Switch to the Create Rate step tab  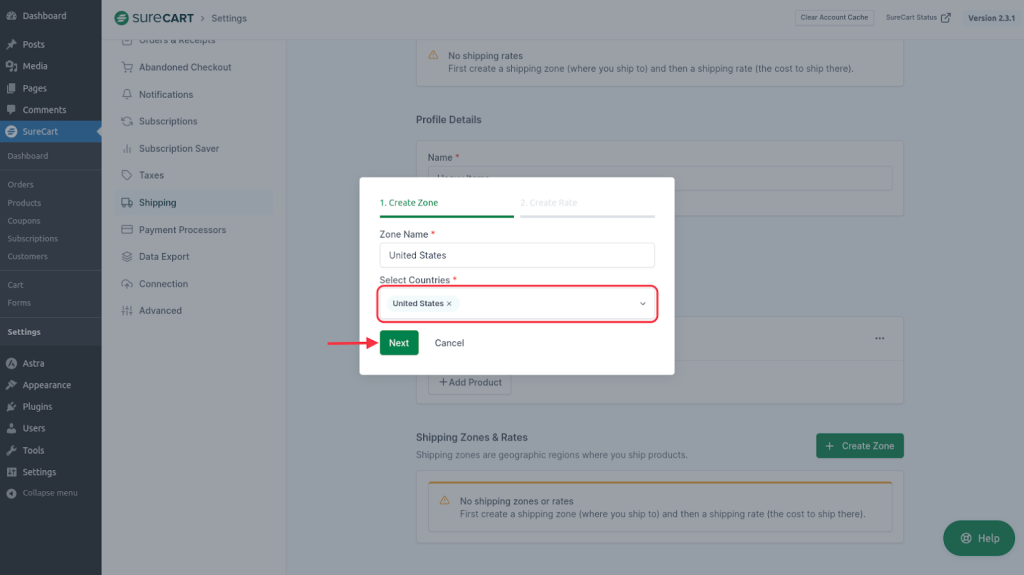pyautogui.click(x=549, y=203)
